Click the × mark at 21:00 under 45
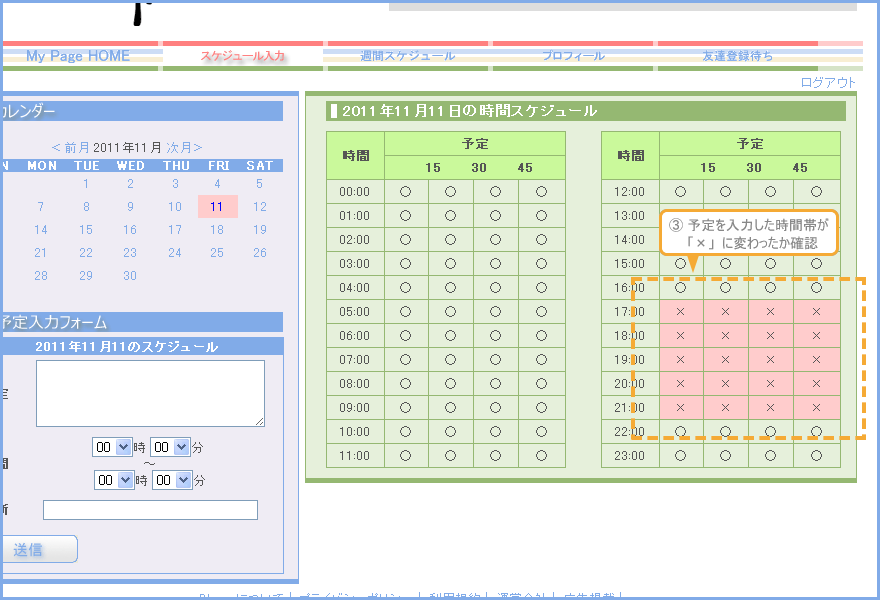This screenshot has width=880, height=600. pos(816,408)
